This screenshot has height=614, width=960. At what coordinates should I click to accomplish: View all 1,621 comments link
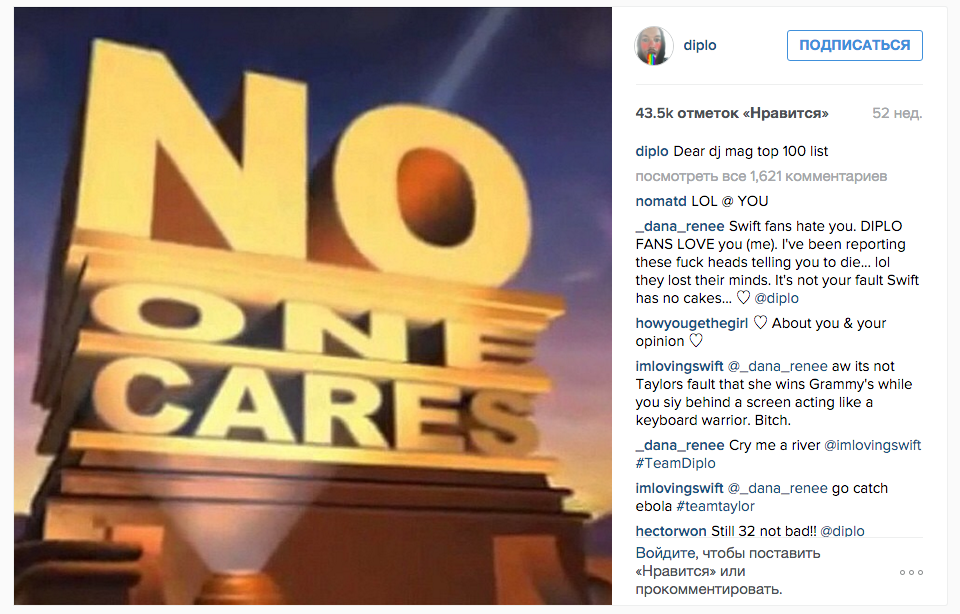coord(761,176)
